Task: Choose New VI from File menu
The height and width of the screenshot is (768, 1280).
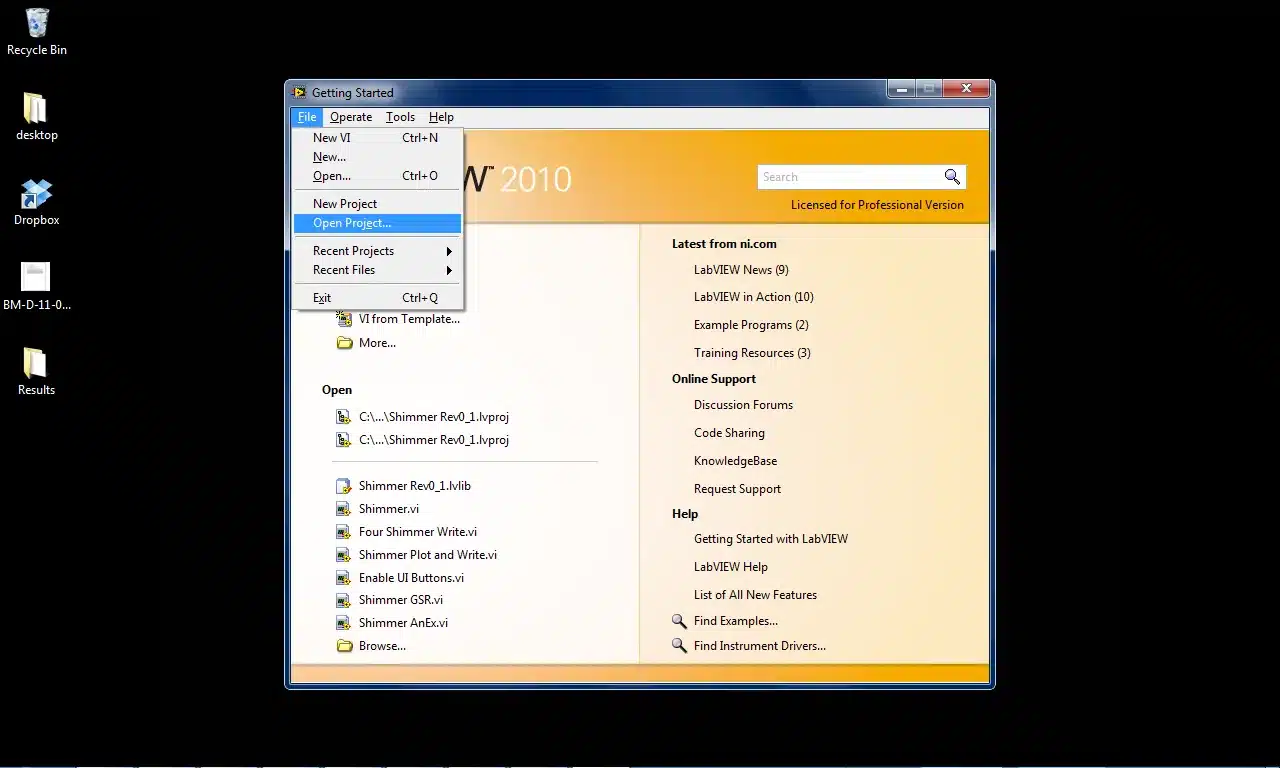Action: 377,138
